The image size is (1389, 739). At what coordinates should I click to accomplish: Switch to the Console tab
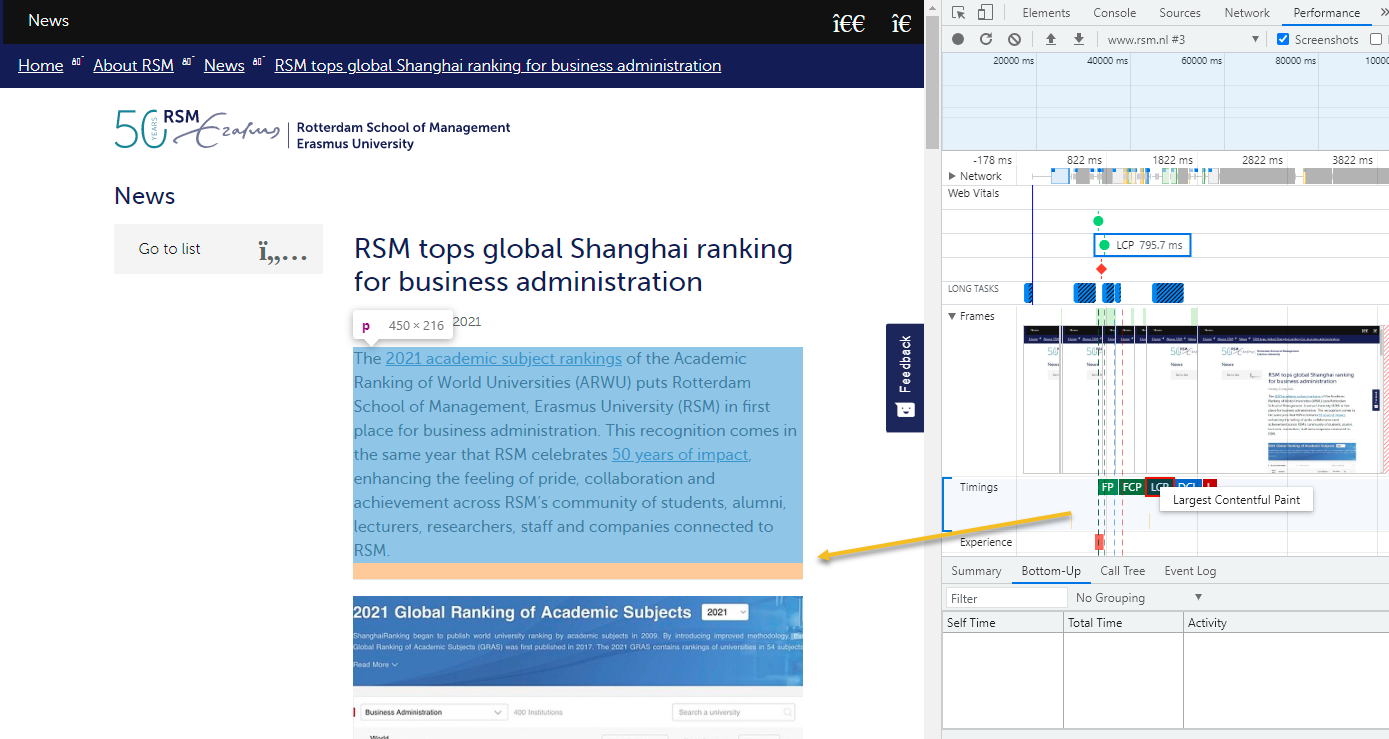coord(1114,13)
